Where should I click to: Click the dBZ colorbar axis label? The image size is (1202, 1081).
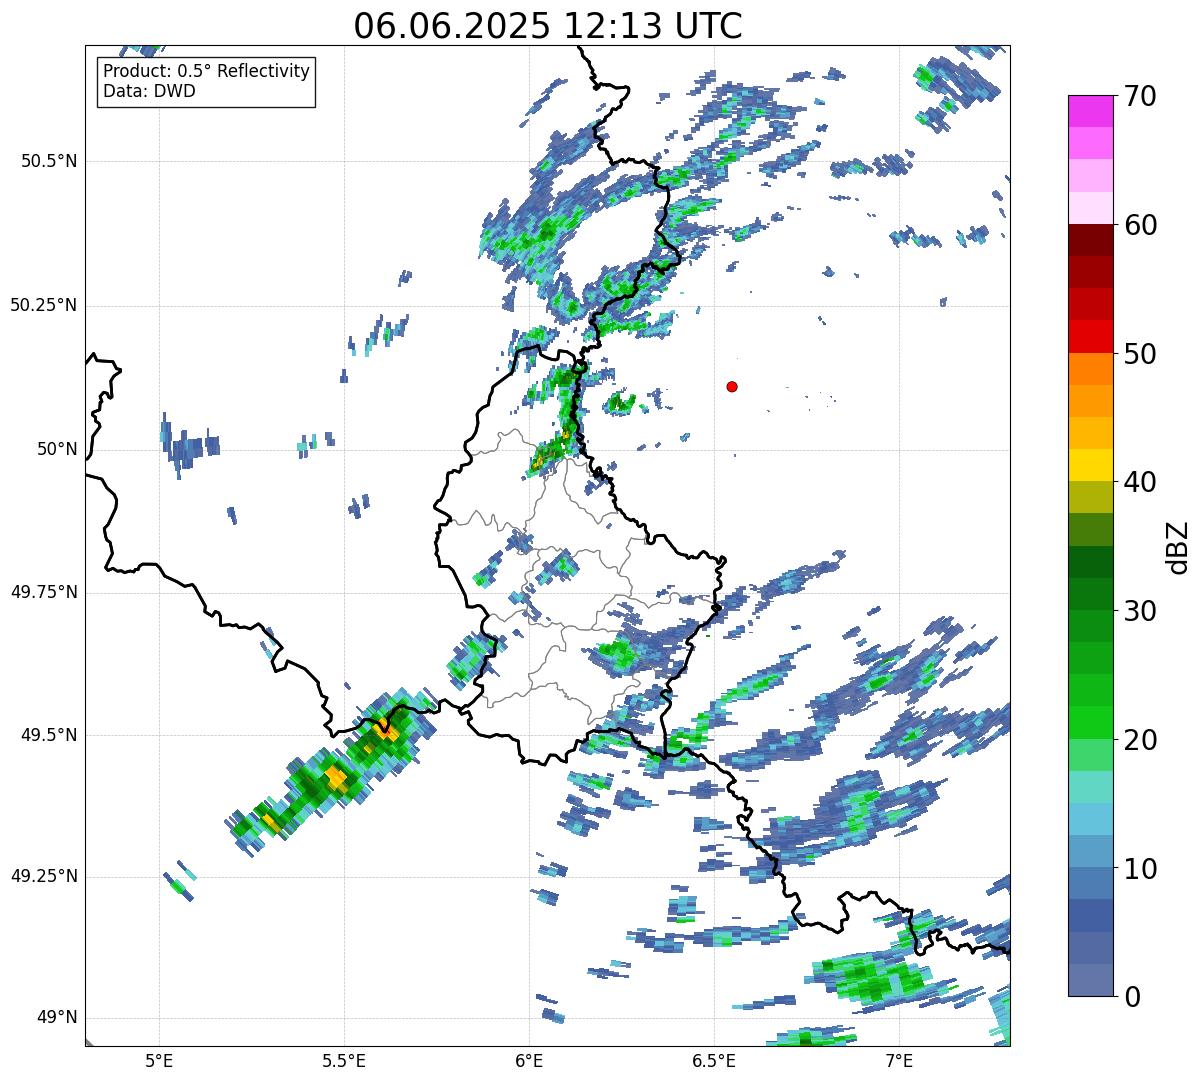tap(1177, 546)
